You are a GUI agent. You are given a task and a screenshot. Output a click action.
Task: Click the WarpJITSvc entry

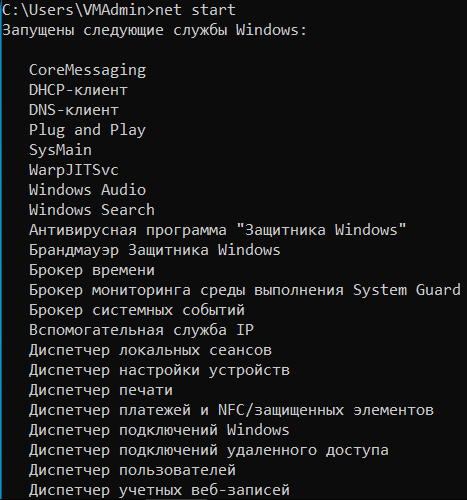point(74,170)
